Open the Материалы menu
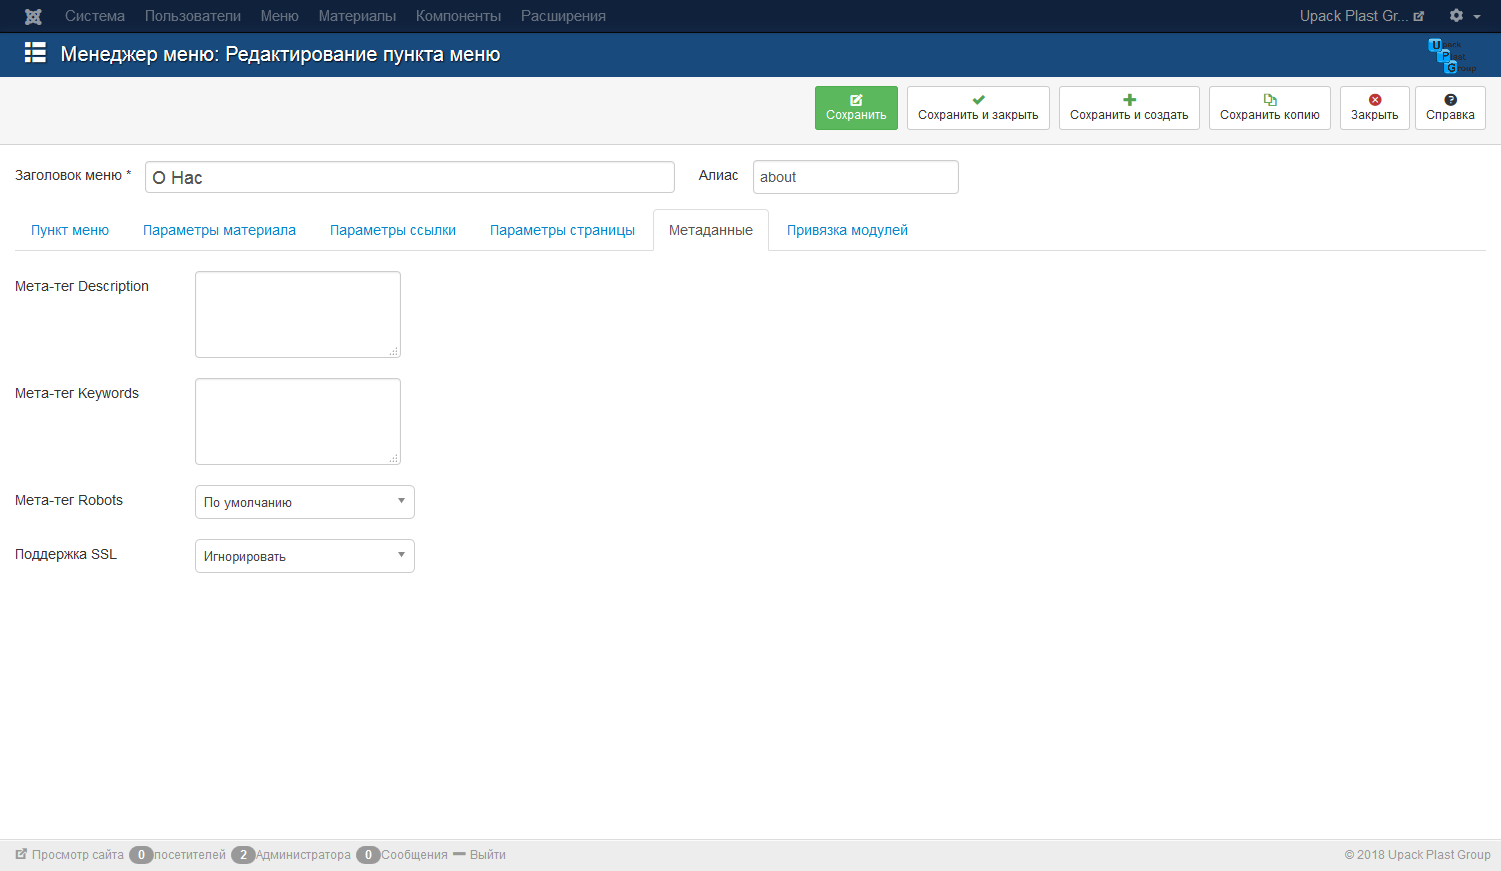1501x871 pixels. click(357, 16)
